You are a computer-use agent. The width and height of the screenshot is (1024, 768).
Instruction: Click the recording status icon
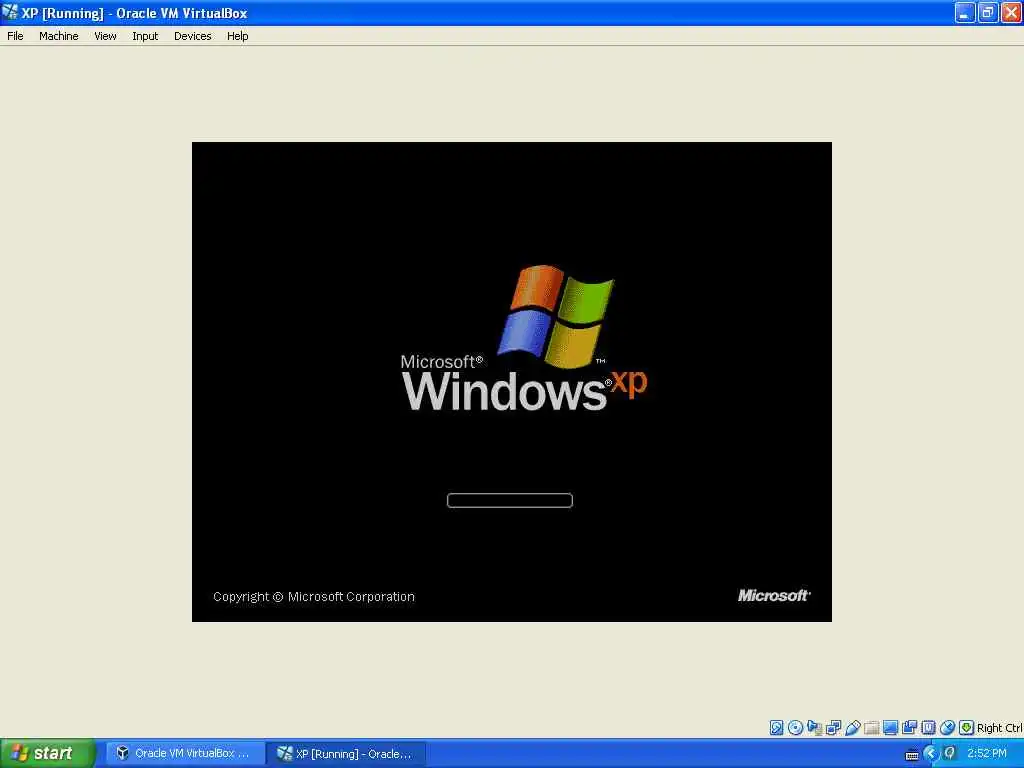click(909, 728)
